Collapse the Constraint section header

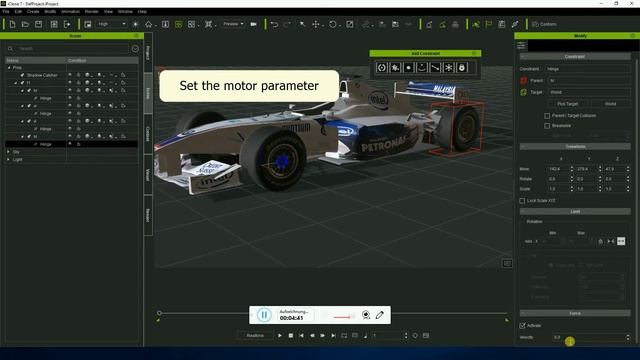click(x=575, y=57)
